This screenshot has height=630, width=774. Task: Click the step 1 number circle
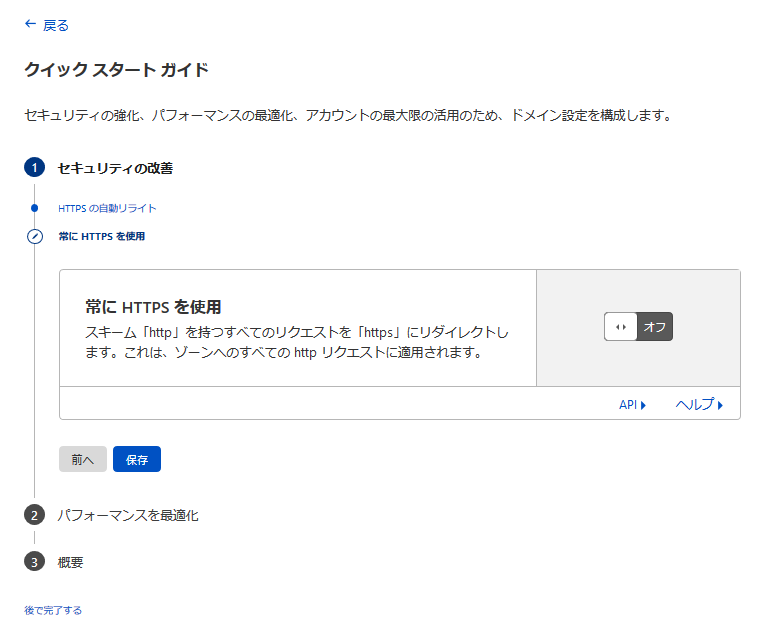point(35,168)
